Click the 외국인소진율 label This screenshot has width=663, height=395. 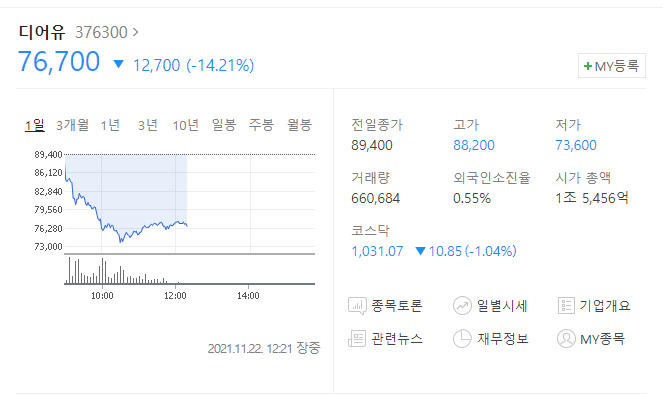pos(491,178)
